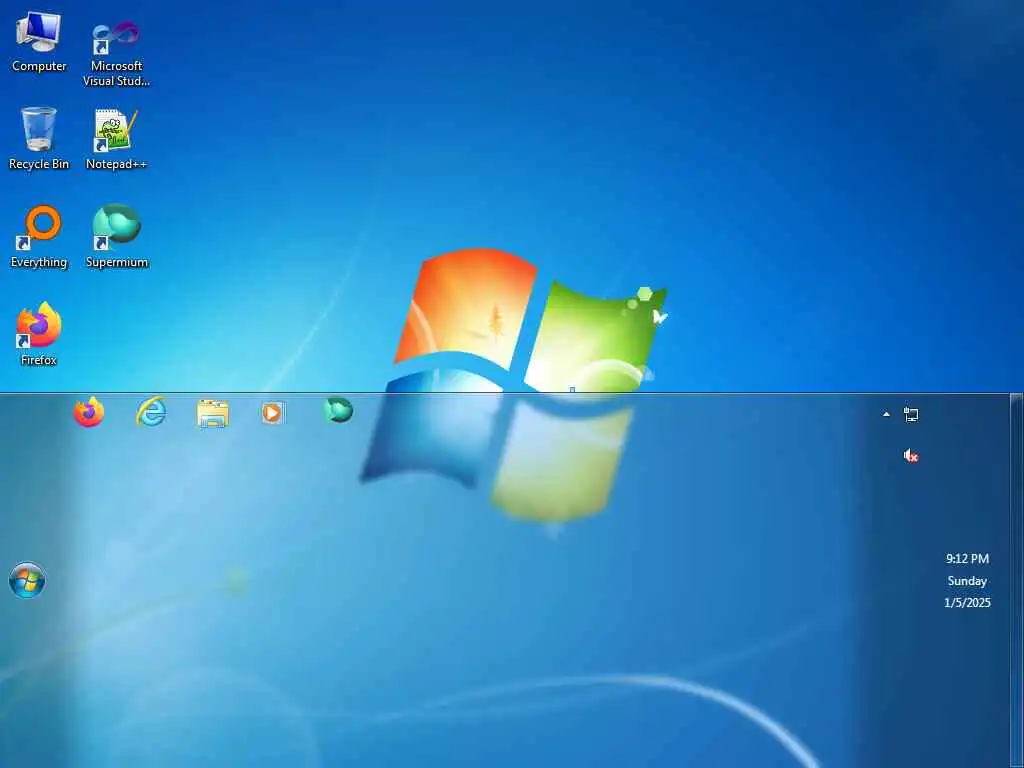The height and width of the screenshot is (768, 1024).
Task: Click the Show desktop button strip
Action: click(1016, 580)
